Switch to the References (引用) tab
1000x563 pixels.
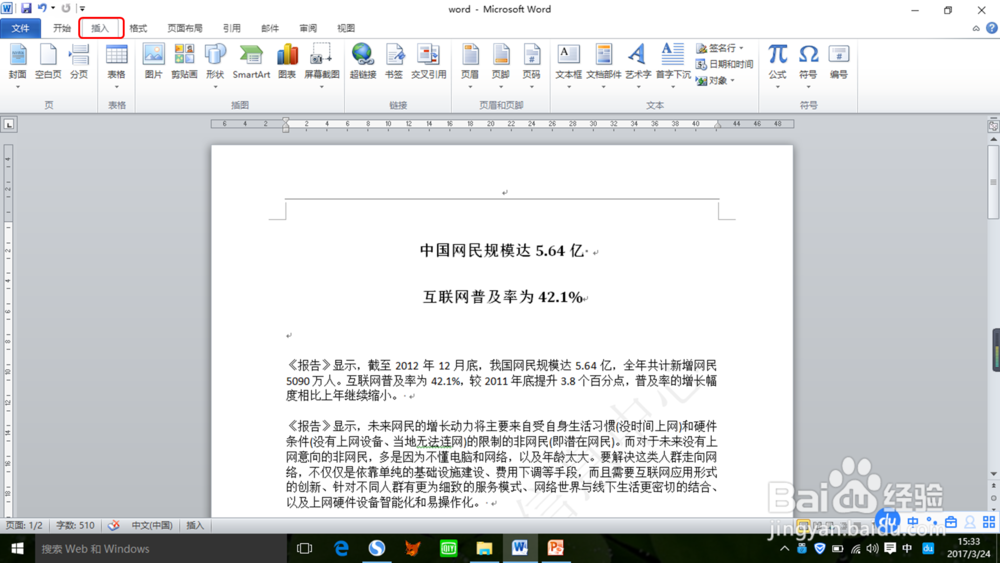click(232, 28)
